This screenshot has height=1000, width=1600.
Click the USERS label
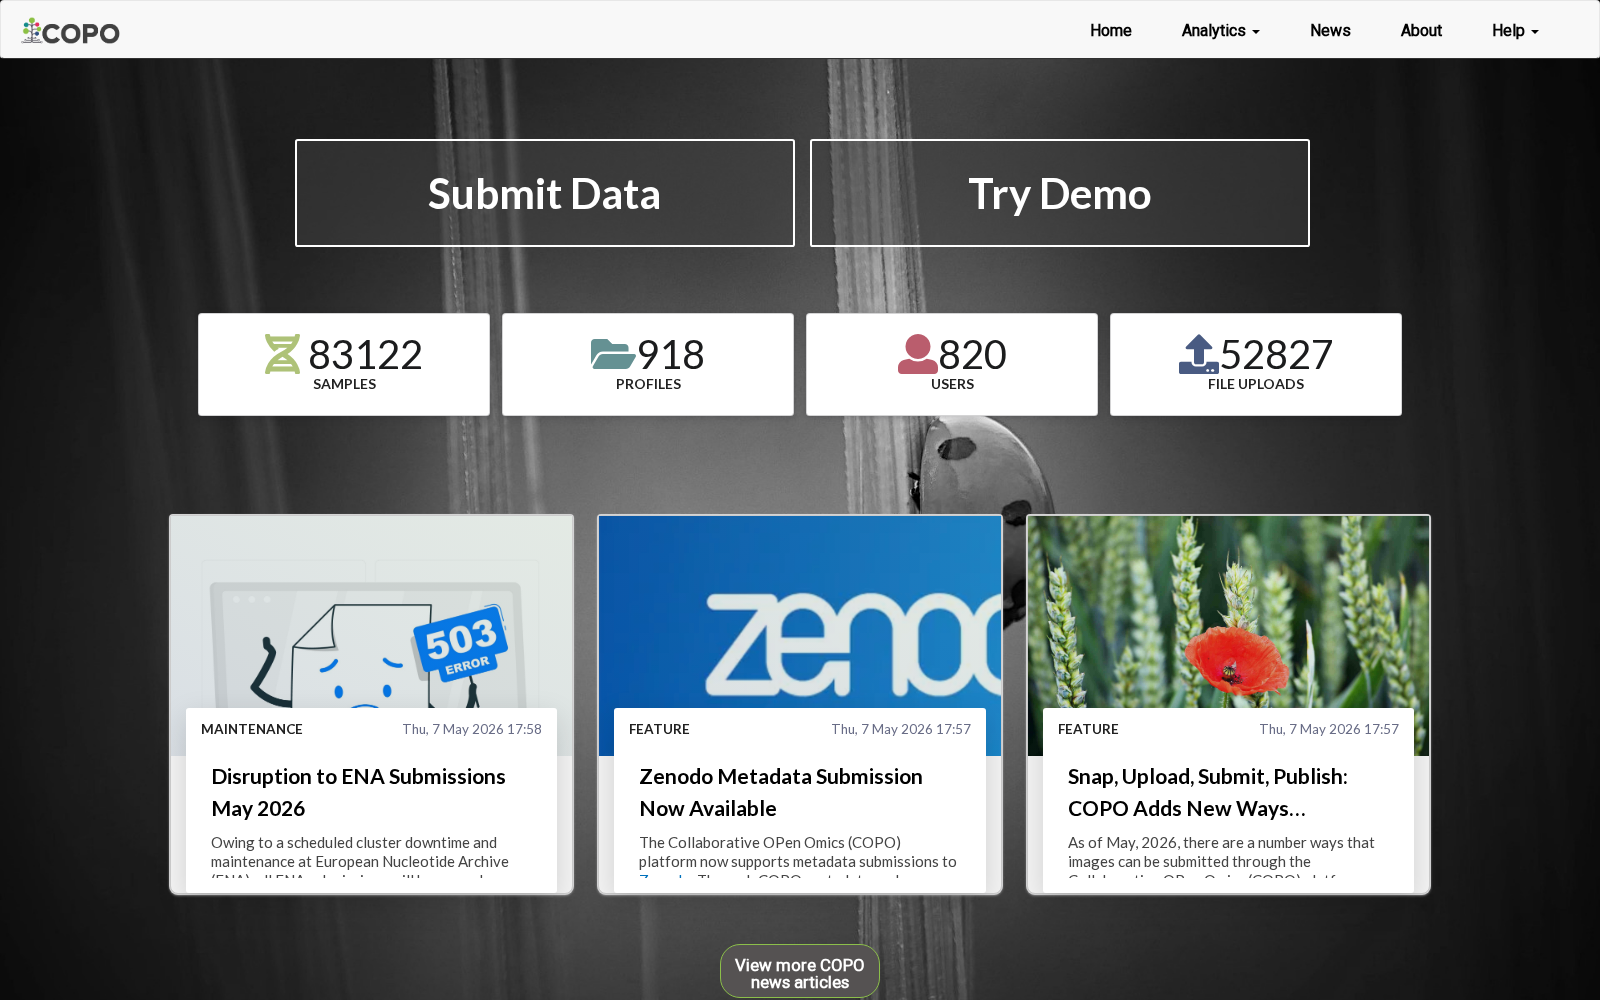pos(952,384)
